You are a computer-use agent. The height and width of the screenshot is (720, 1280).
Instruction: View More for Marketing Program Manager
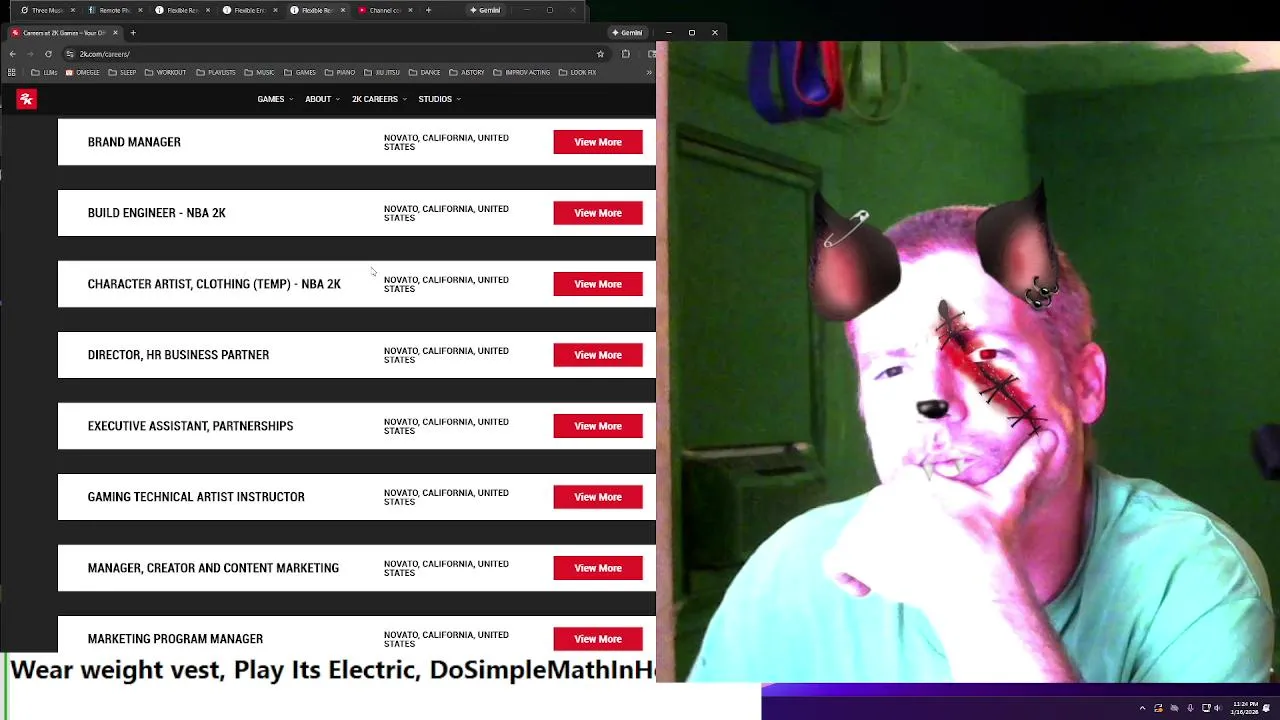pyautogui.click(x=598, y=639)
